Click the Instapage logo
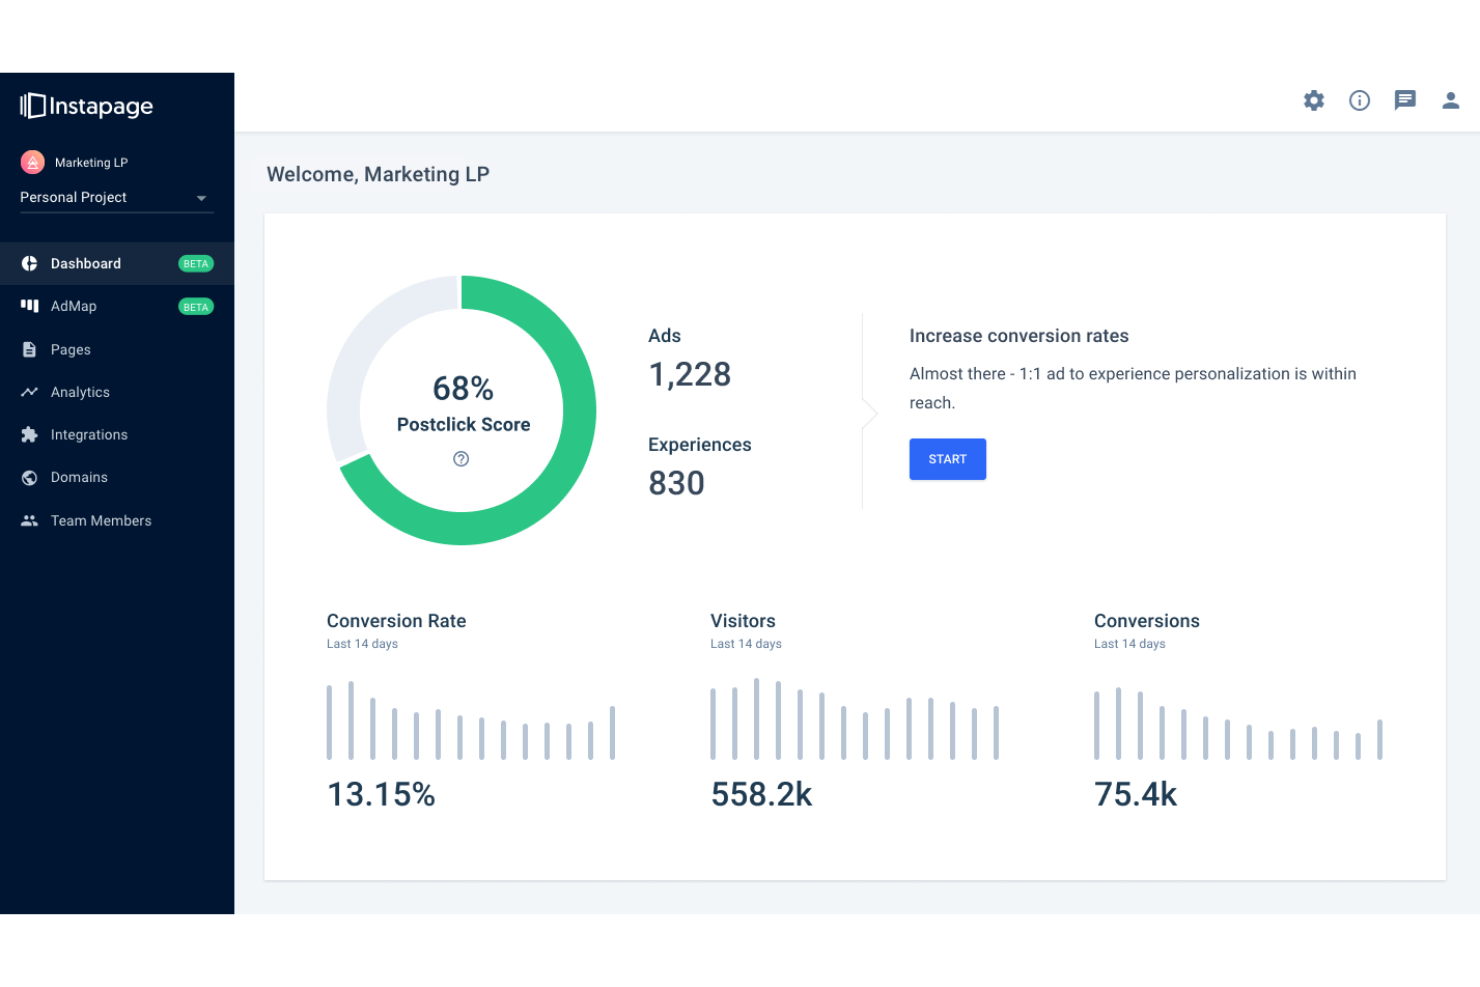This screenshot has height=987, width=1480. (x=85, y=106)
